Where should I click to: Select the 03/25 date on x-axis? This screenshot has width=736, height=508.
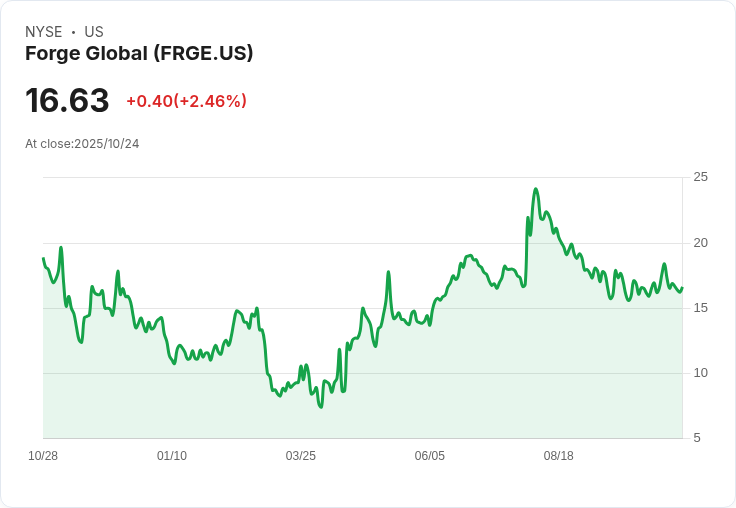coord(301,456)
